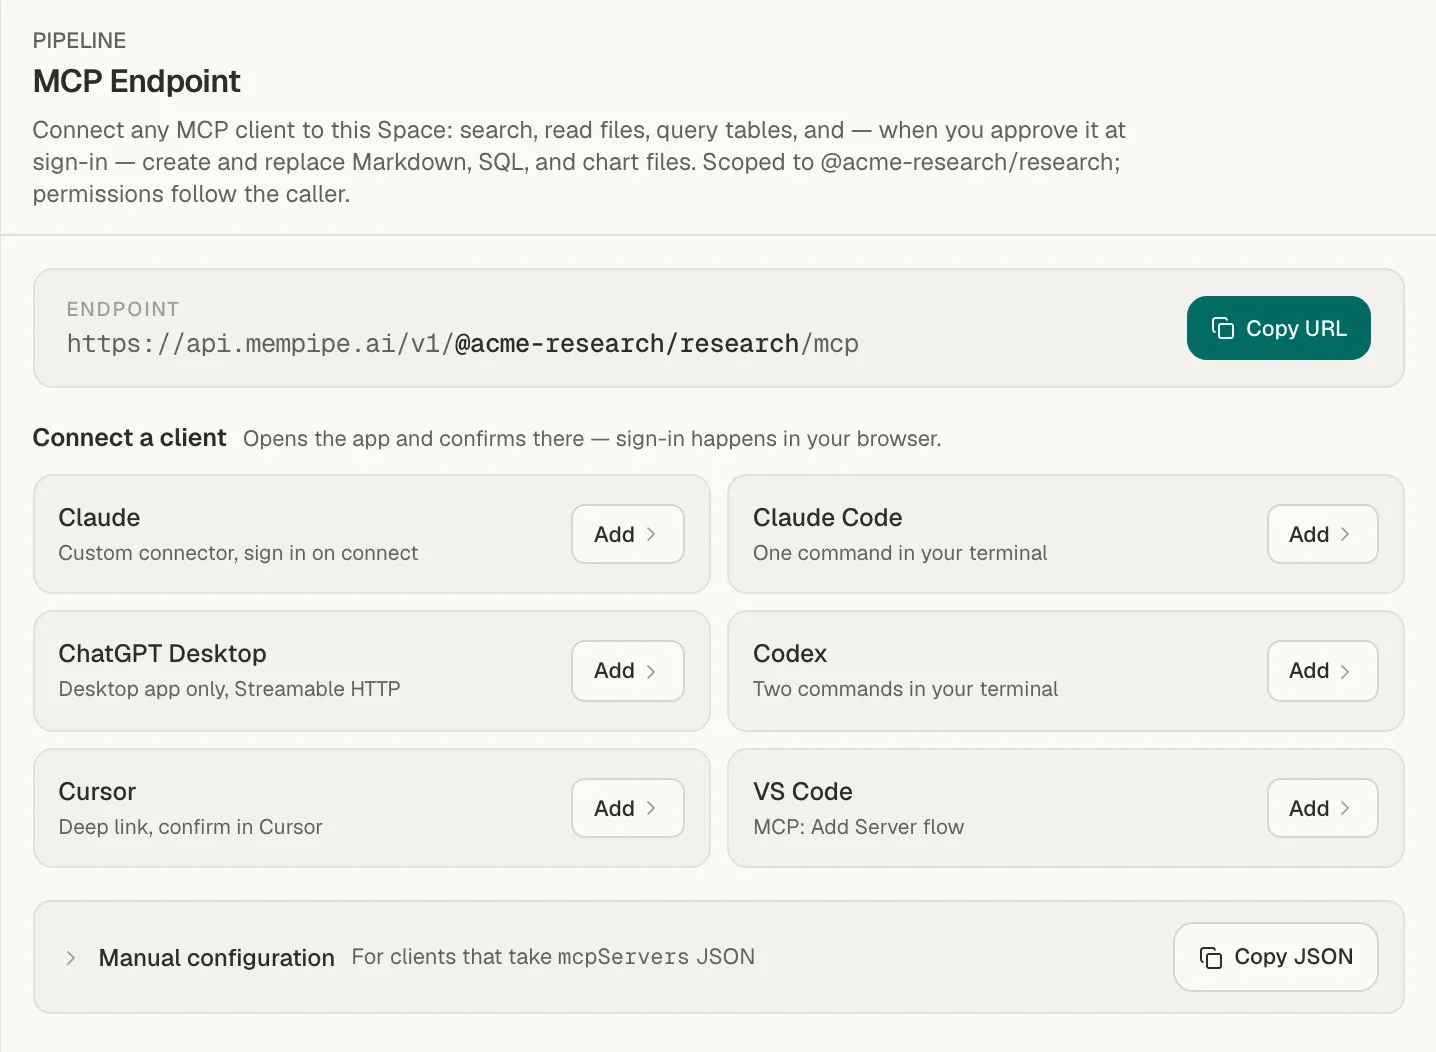Click 'Desktop app only, Streamable HTTP' text

click(x=230, y=689)
